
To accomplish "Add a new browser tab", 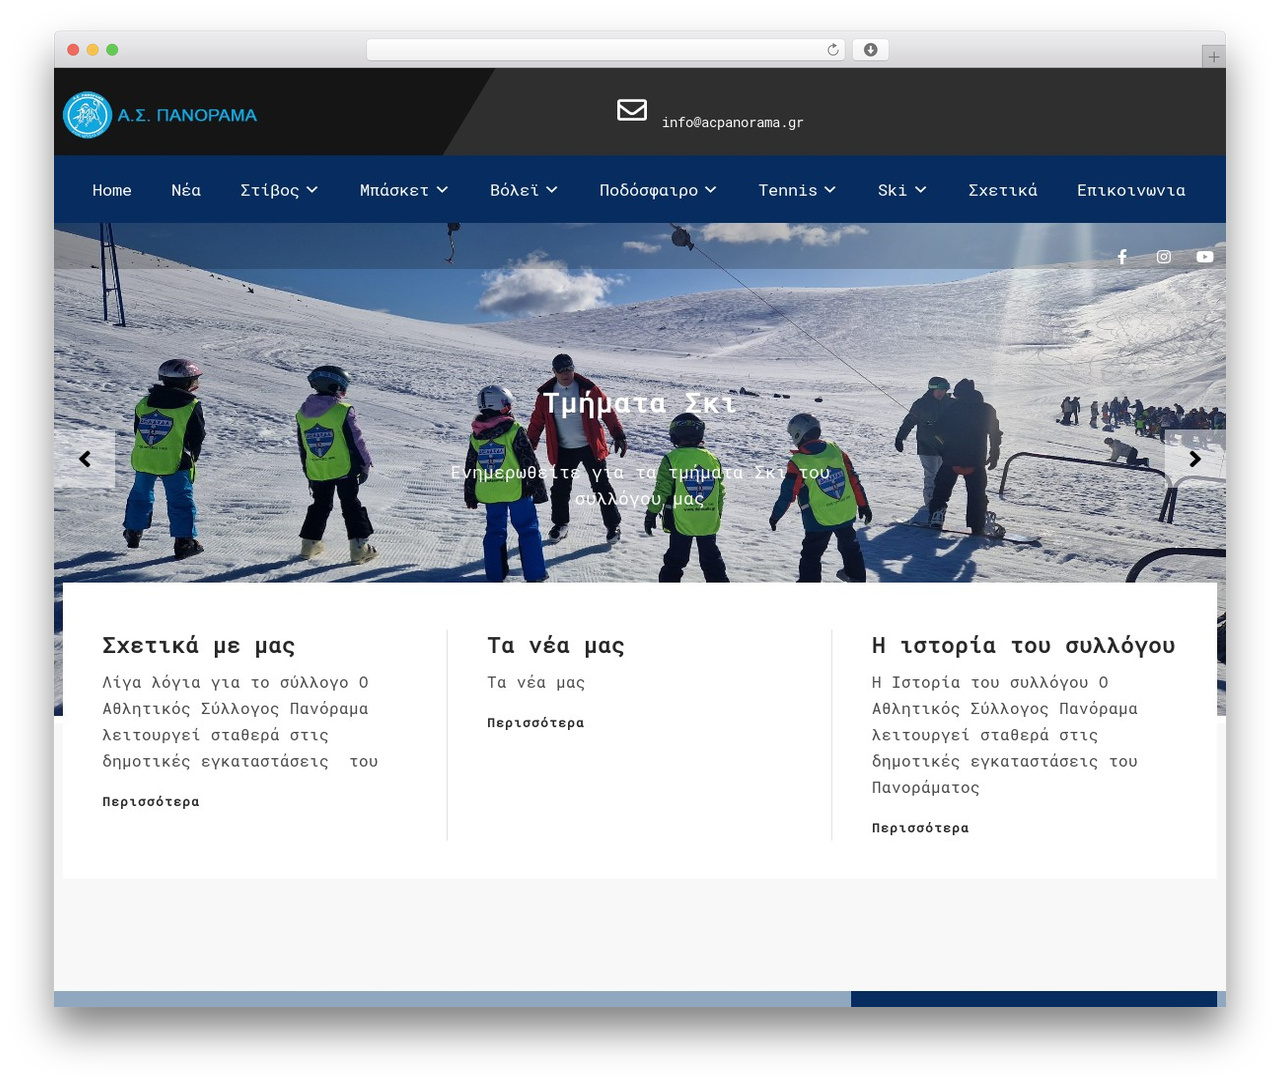I will click(1214, 57).
